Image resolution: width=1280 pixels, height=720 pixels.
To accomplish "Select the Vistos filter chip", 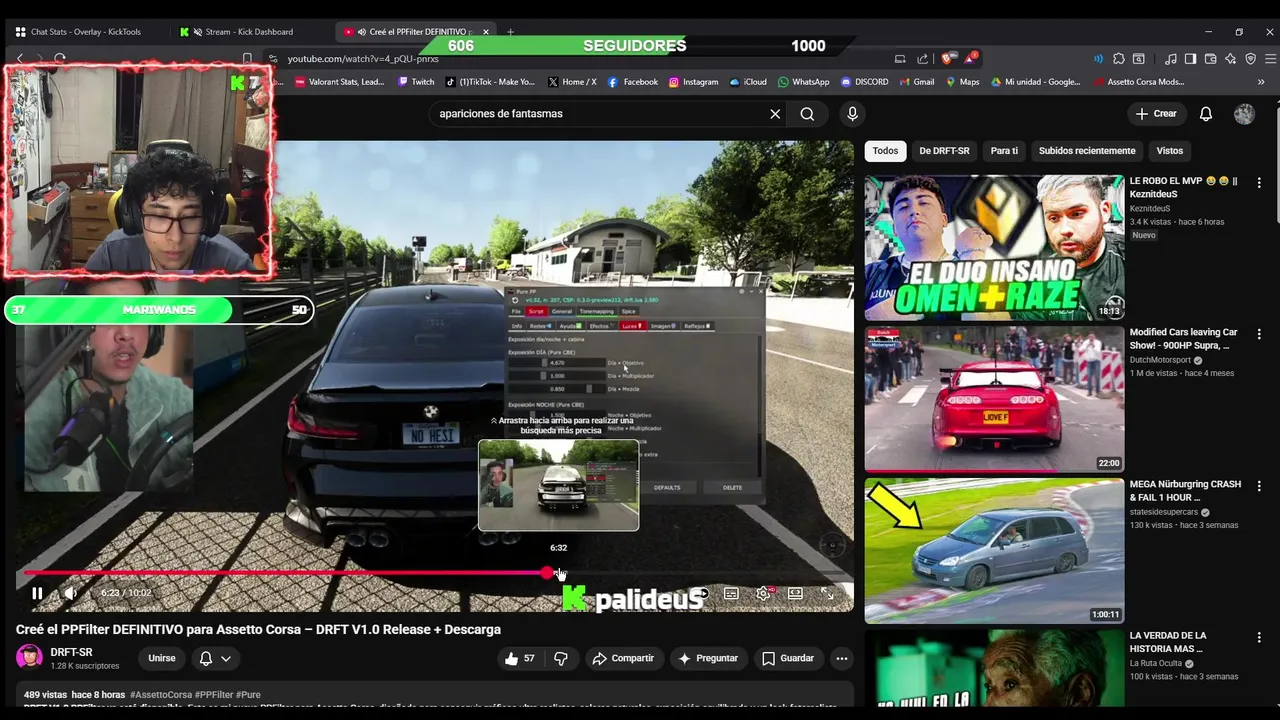I will click(1170, 151).
